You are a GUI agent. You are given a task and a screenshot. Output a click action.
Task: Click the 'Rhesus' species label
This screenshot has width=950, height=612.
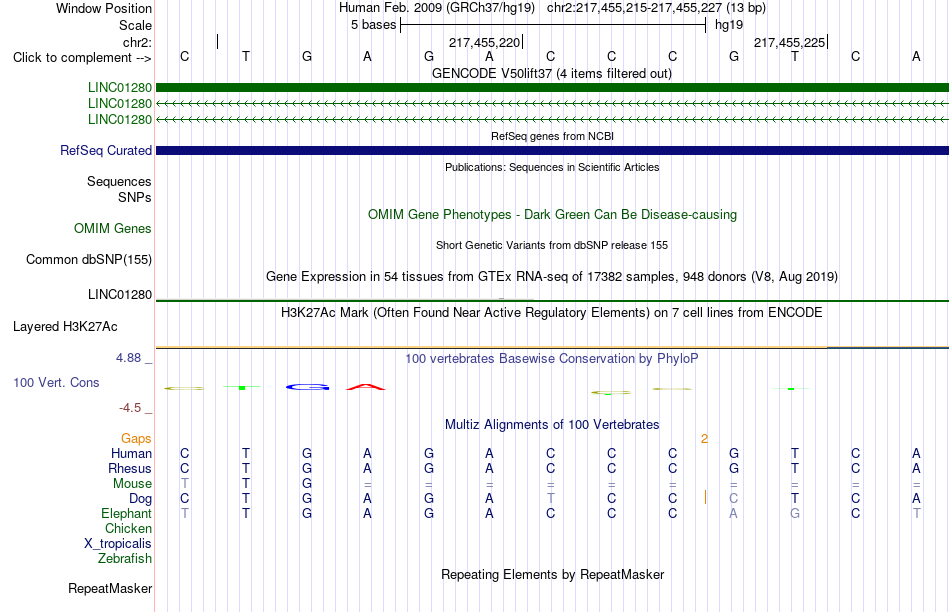pyautogui.click(x=130, y=468)
